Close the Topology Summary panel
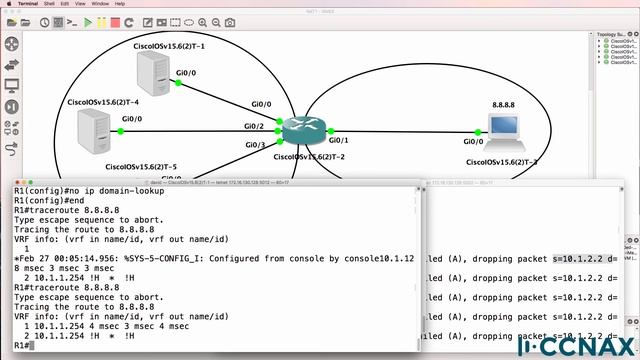 pyautogui.click(x=636, y=34)
